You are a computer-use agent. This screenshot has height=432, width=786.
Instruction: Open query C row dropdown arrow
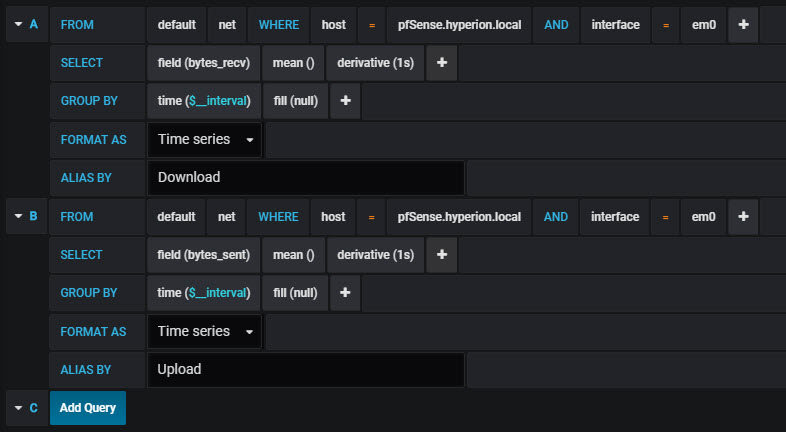coord(19,408)
